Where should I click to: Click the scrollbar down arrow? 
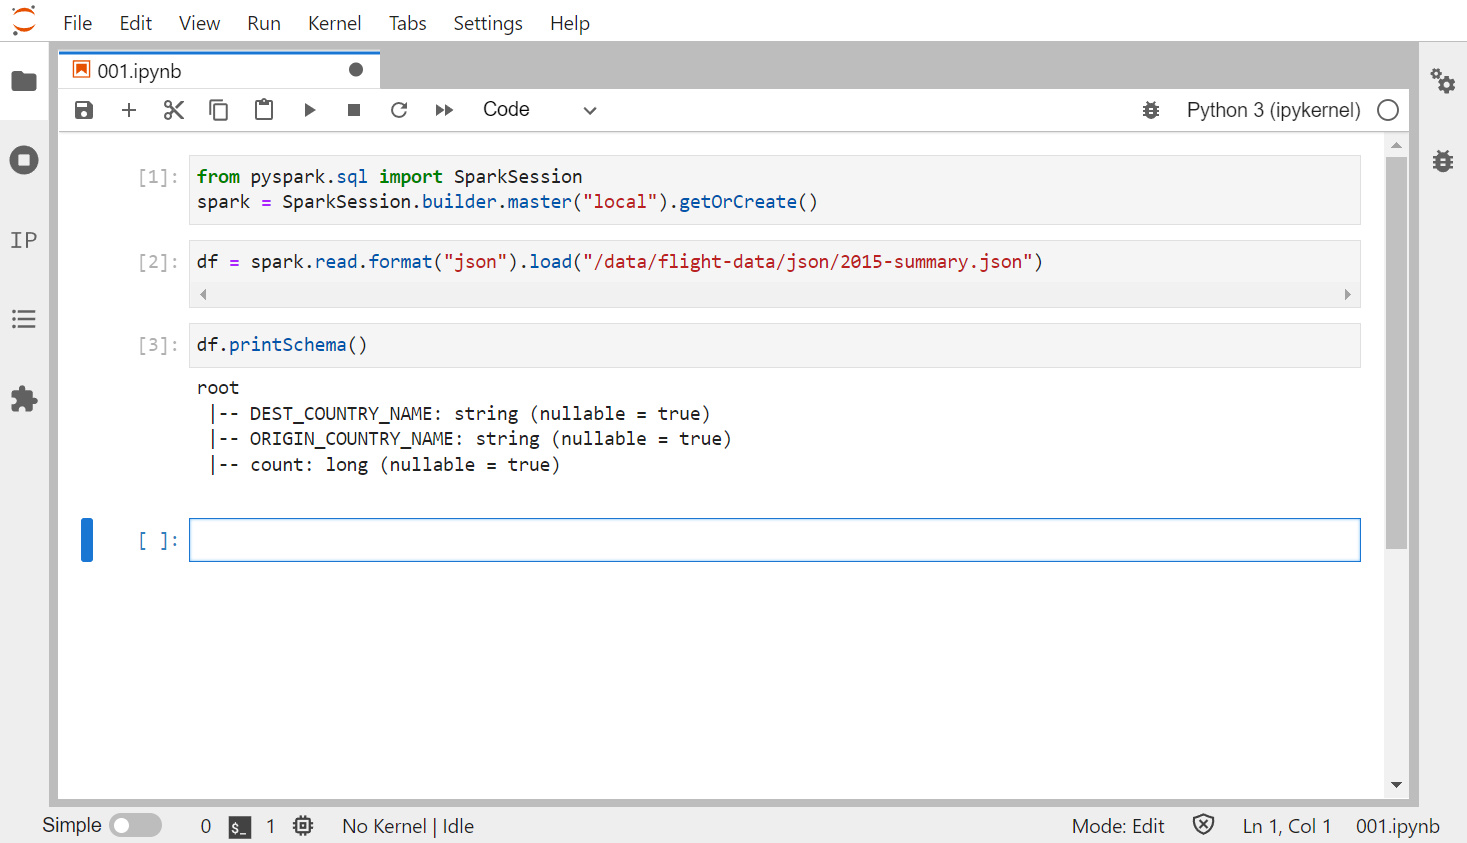(1396, 785)
